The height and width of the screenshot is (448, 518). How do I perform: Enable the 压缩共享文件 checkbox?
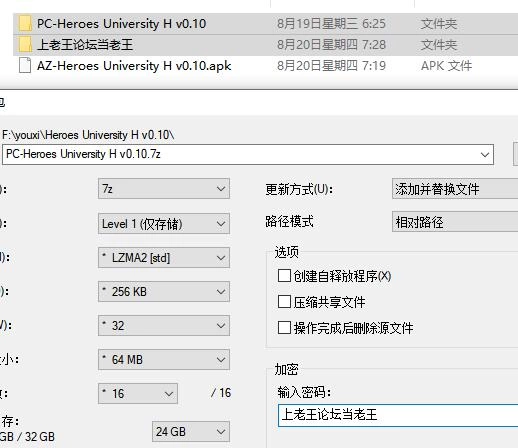click(284, 302)
